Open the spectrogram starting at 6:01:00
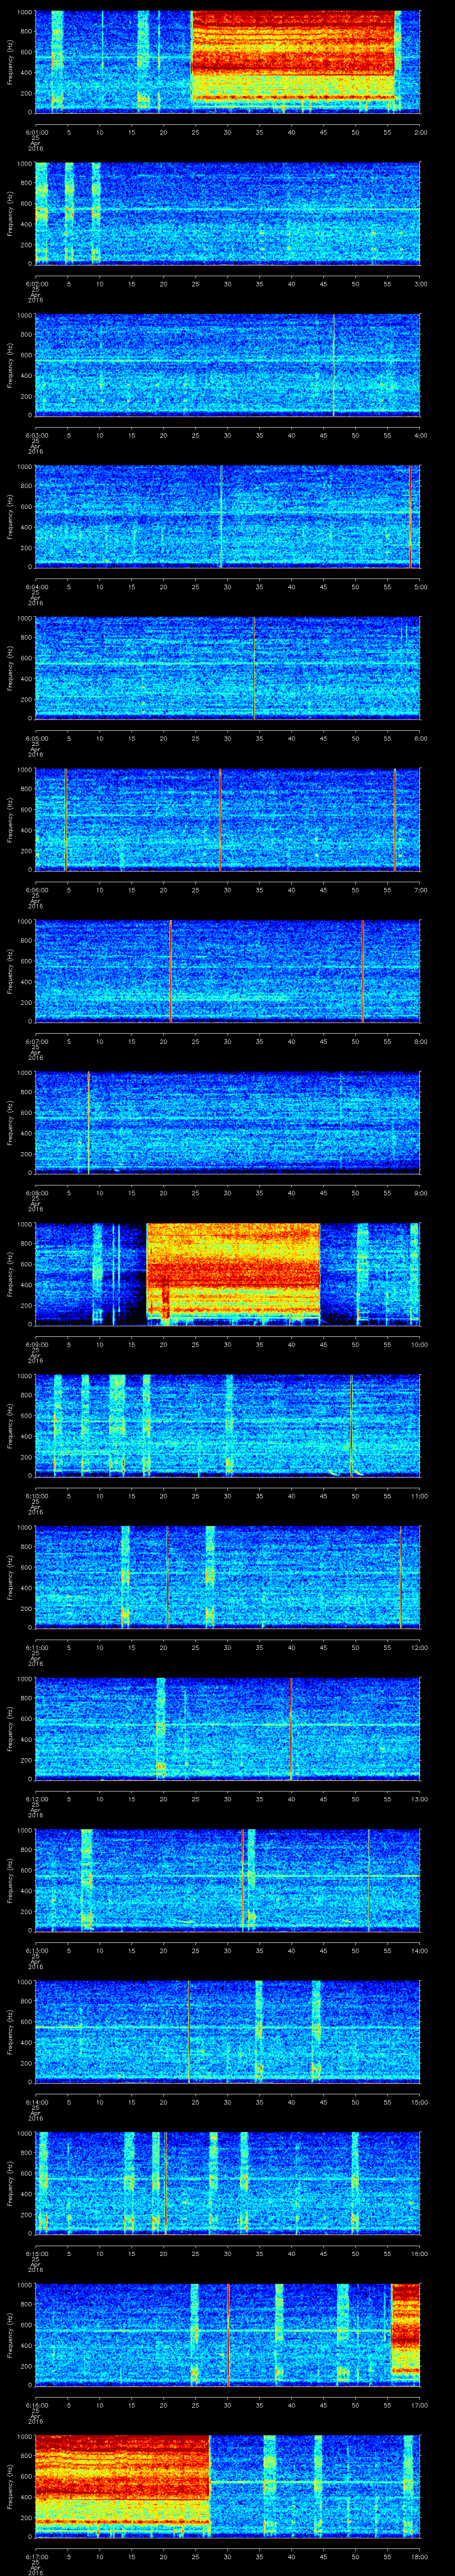This screenshot has width=455, height=2576. click(x=228, y=62)
